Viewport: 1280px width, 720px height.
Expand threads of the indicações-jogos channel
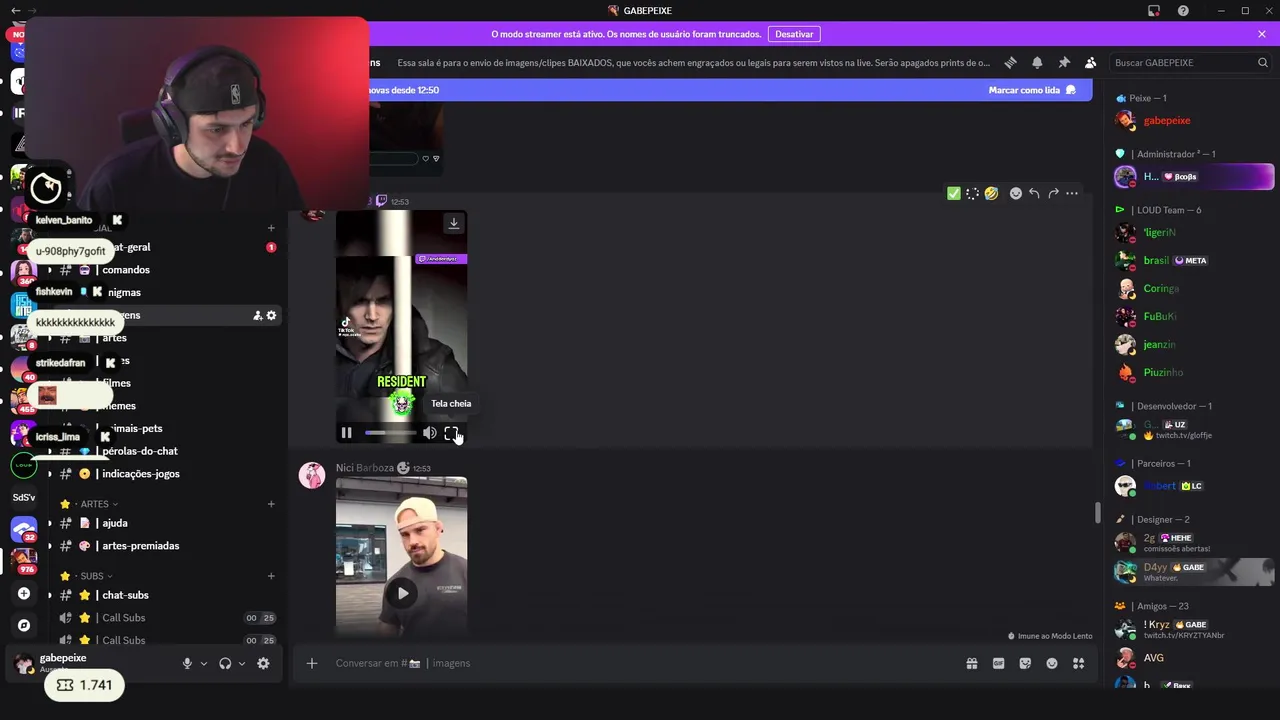tap(49, 474)
